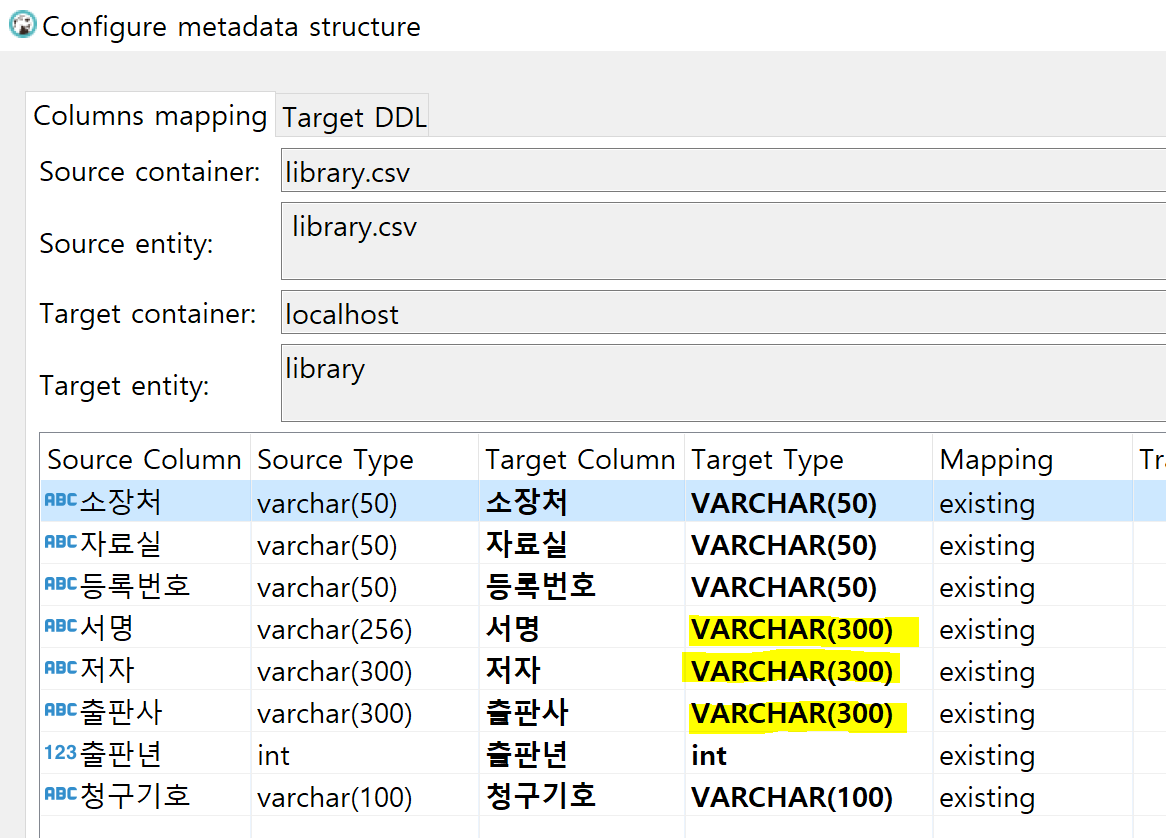Click the Source entity field library.csv
The height and width of the screenshot is (838, 1166).
tap(723, 241)
